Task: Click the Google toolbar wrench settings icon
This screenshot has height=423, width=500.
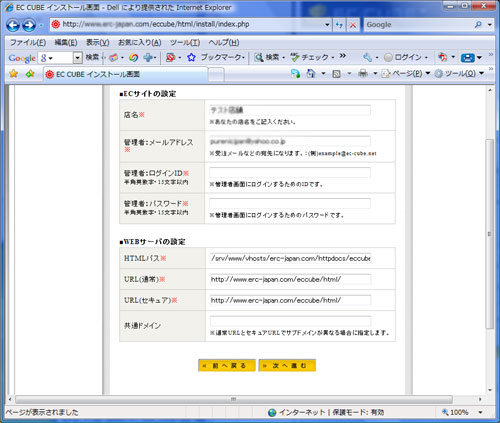Action: click(367, 57)
